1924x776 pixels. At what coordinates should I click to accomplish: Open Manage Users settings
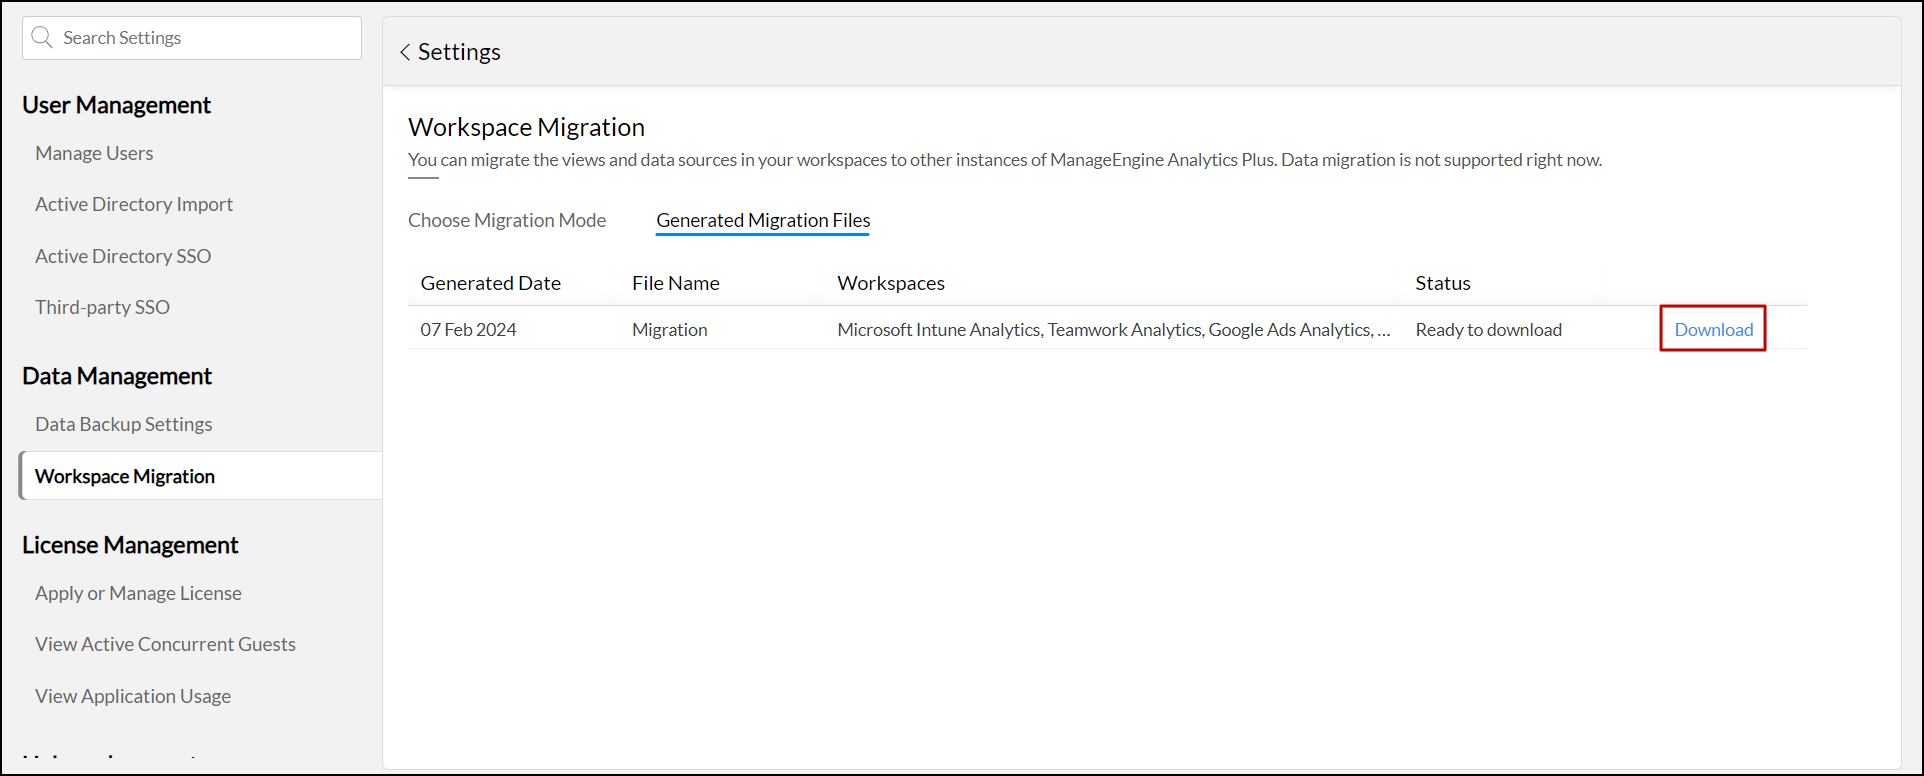click(94, 153)
